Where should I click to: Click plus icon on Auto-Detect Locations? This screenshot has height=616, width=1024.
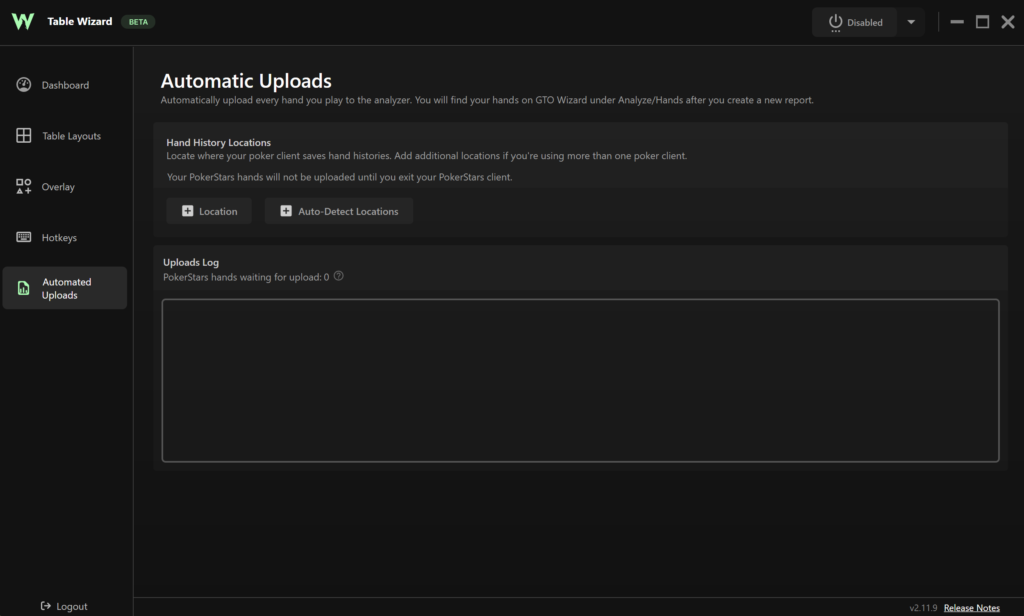(286, 211)
